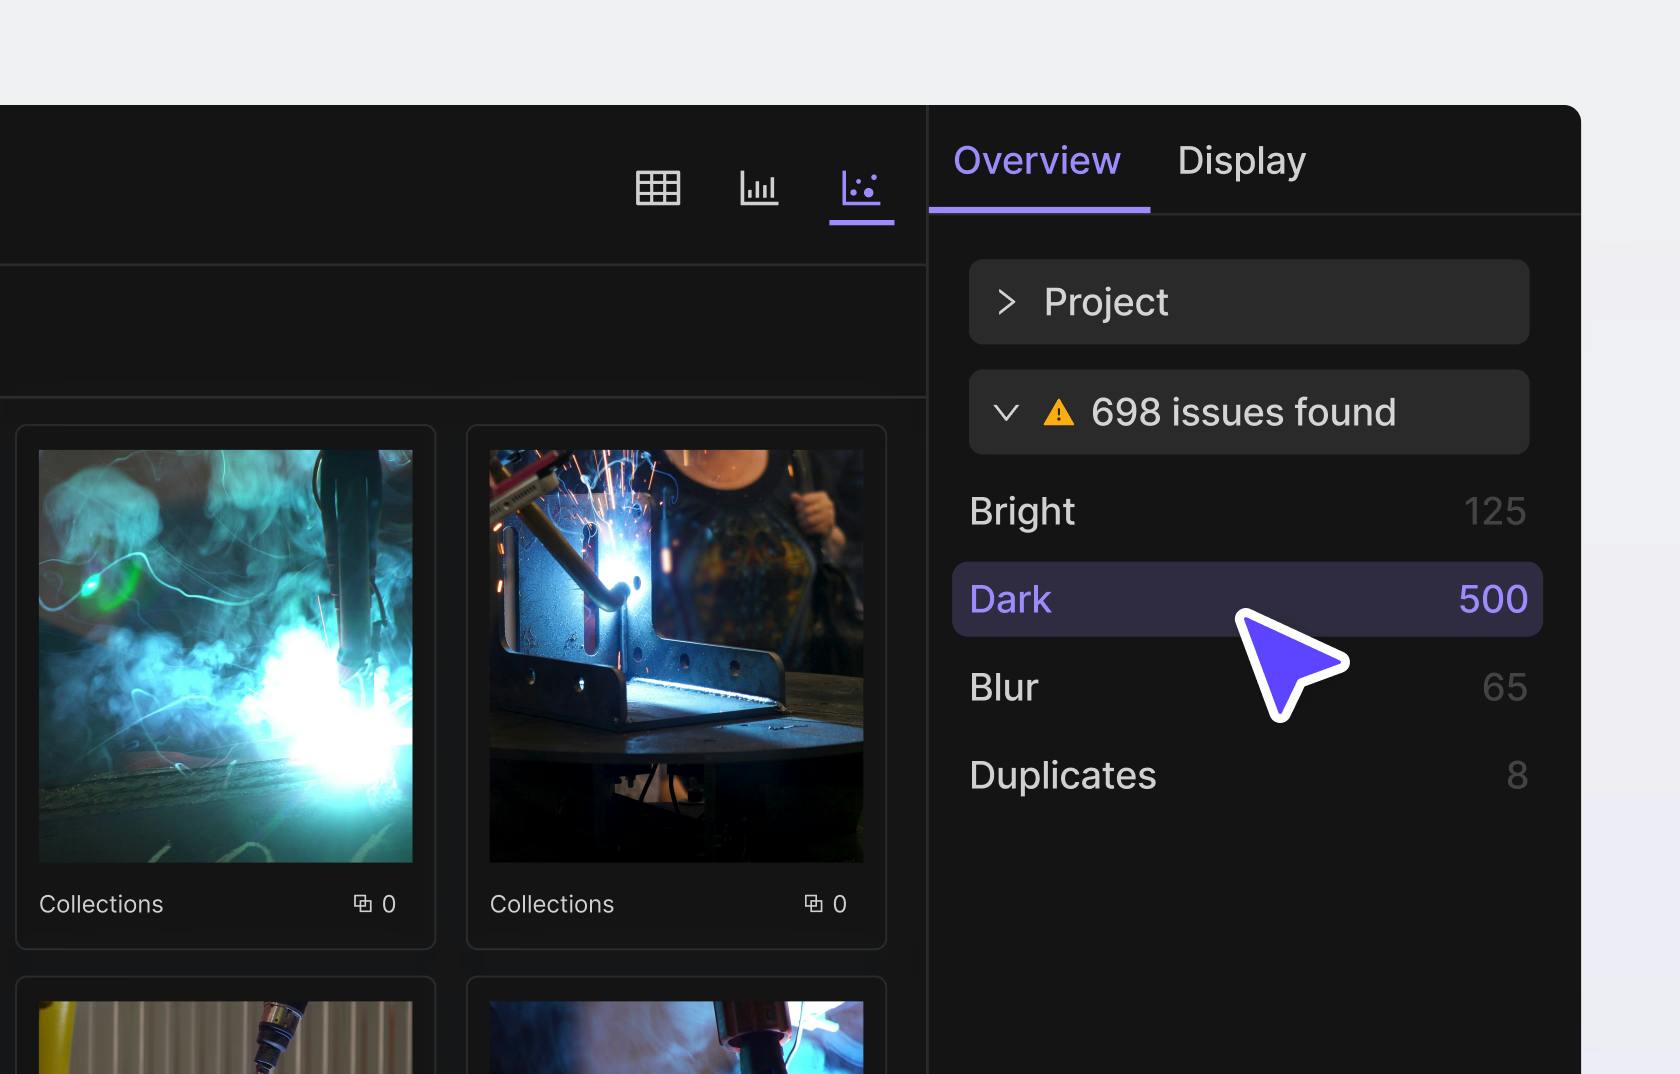This screenshot has width=1680, height=1074.
Task: Click collections count icon on teal smoke image
Action: click(363, 904)
